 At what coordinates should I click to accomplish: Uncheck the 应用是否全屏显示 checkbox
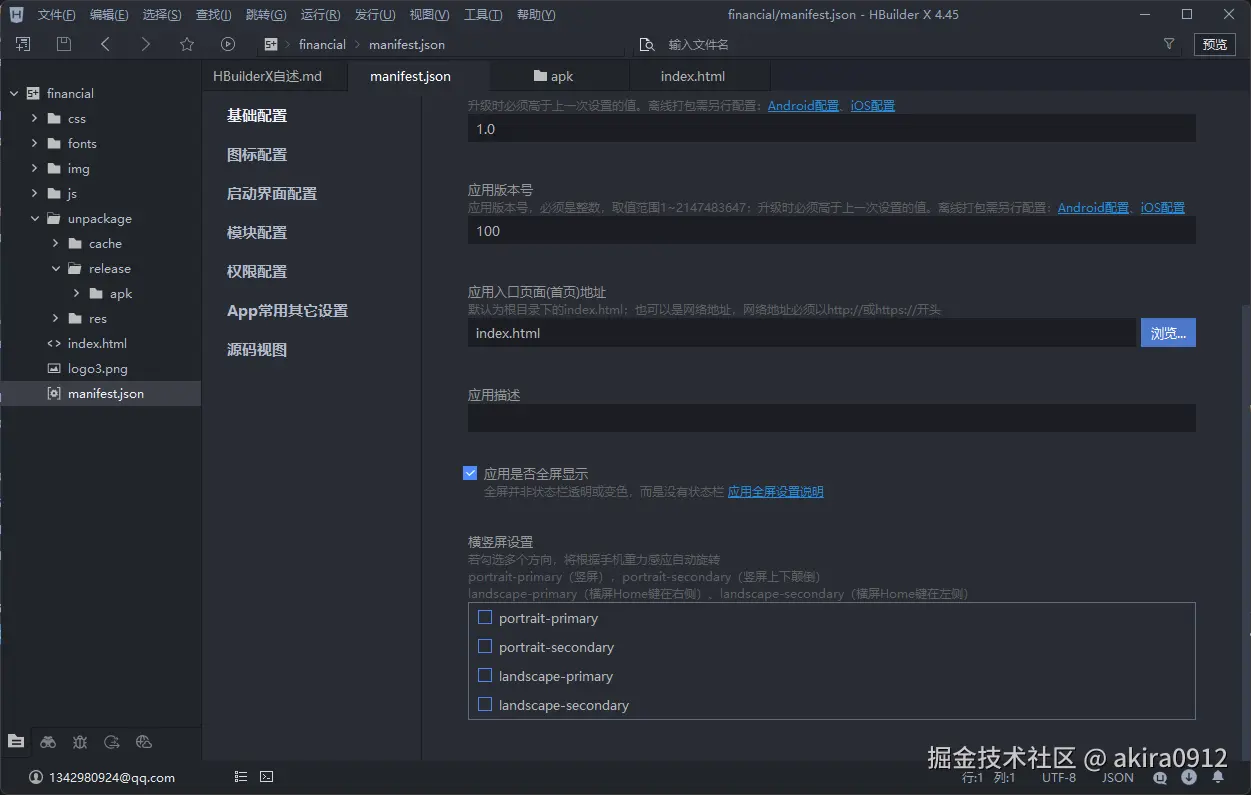coord(470,473)
